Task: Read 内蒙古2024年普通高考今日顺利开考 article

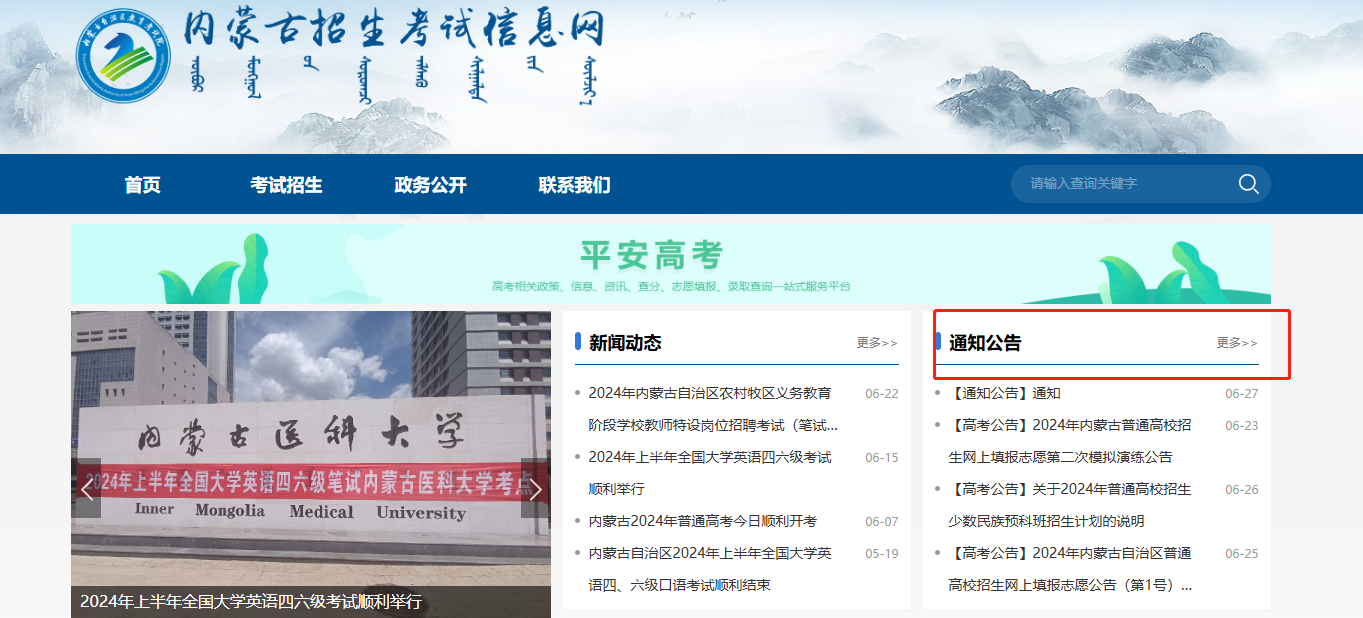Action: (x=702, y=522)
